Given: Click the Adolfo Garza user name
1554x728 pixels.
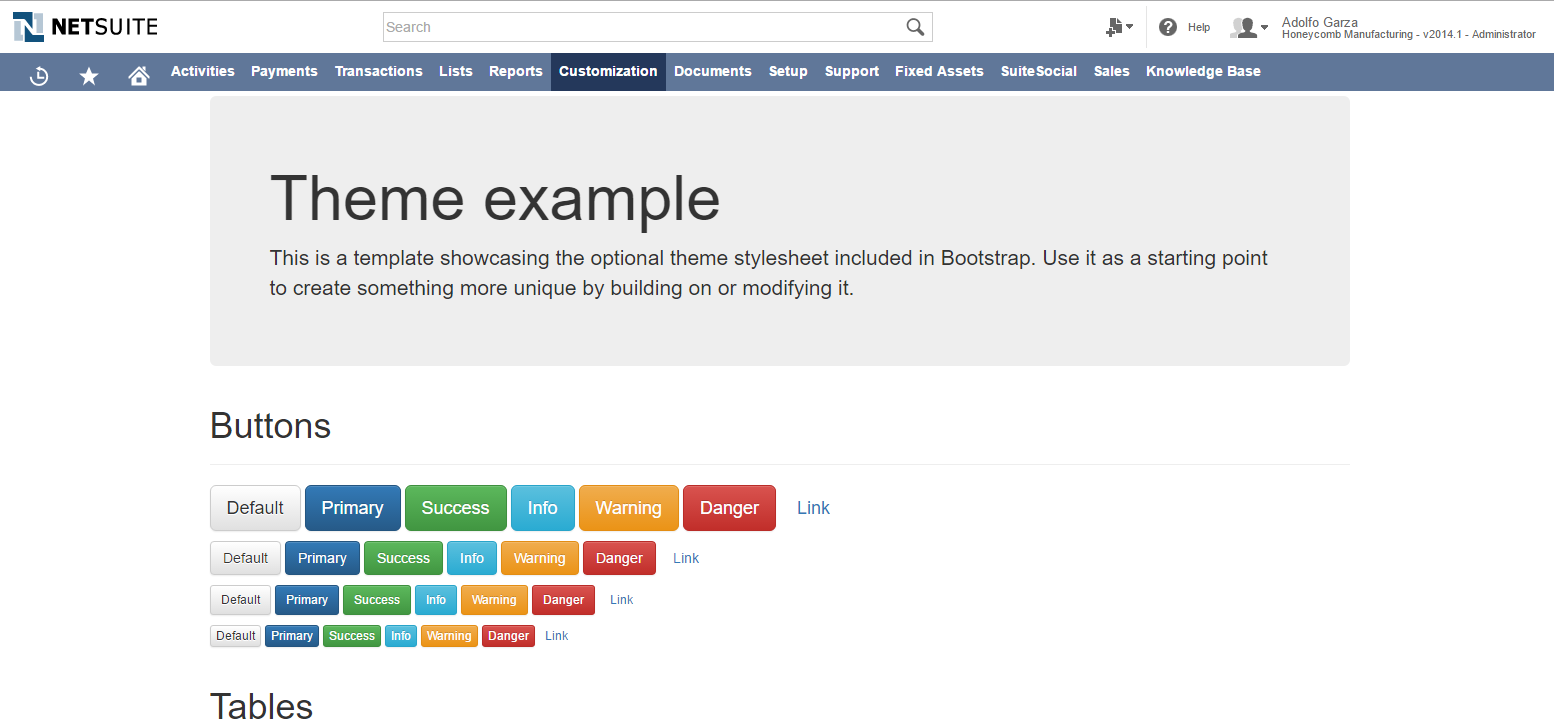Looking at the screenshot, I should 1320,22.
